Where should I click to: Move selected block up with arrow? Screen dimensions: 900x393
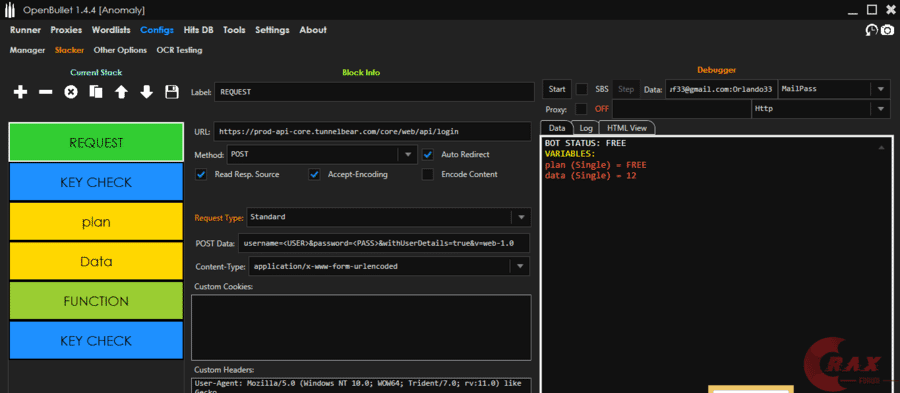pos(121,92)
